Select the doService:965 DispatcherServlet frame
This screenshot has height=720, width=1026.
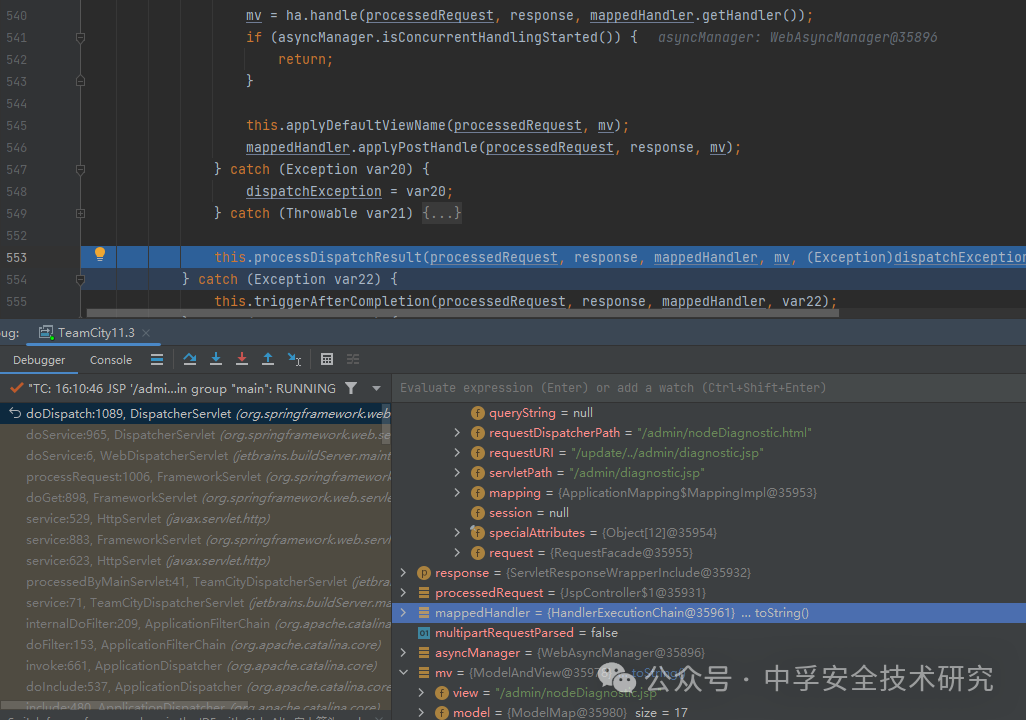click(x=196, y=435)
